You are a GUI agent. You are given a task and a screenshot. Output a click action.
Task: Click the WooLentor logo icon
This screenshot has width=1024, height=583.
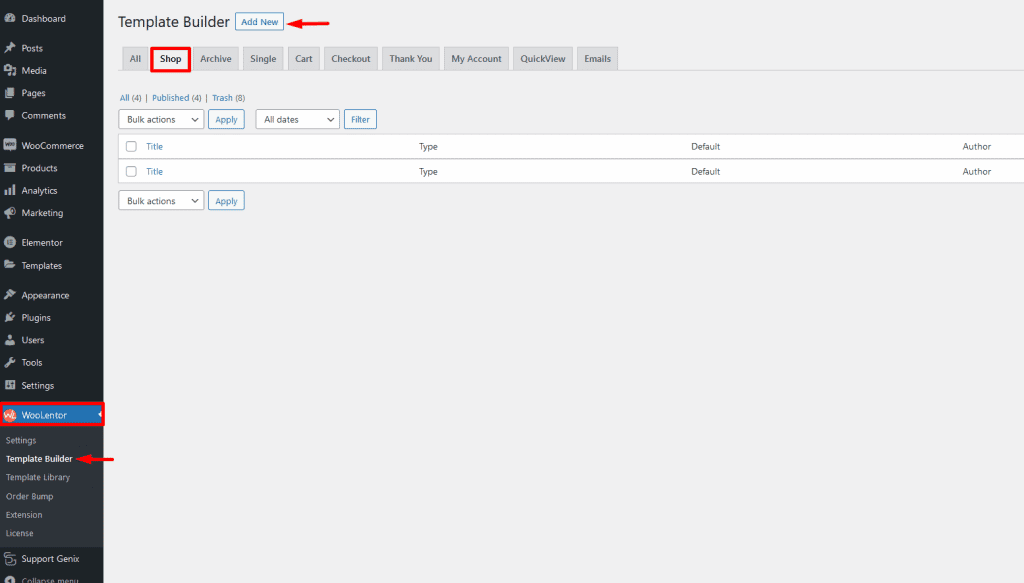pos(10,415)
